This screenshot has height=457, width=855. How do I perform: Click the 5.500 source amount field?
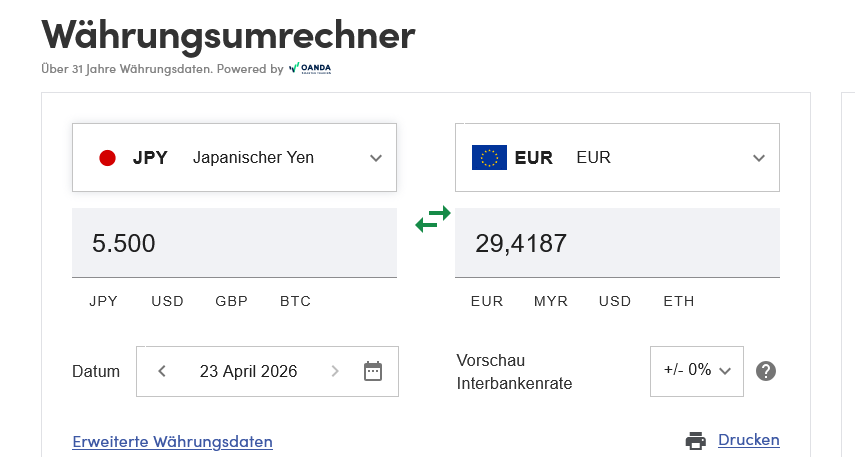point(234,243)
